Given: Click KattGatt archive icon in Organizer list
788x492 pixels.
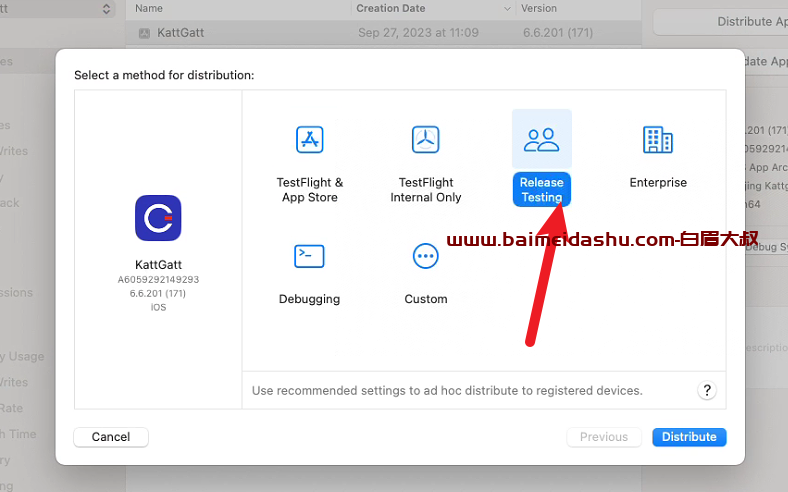Looking at the screenshot, I should (x=144, y=33).
